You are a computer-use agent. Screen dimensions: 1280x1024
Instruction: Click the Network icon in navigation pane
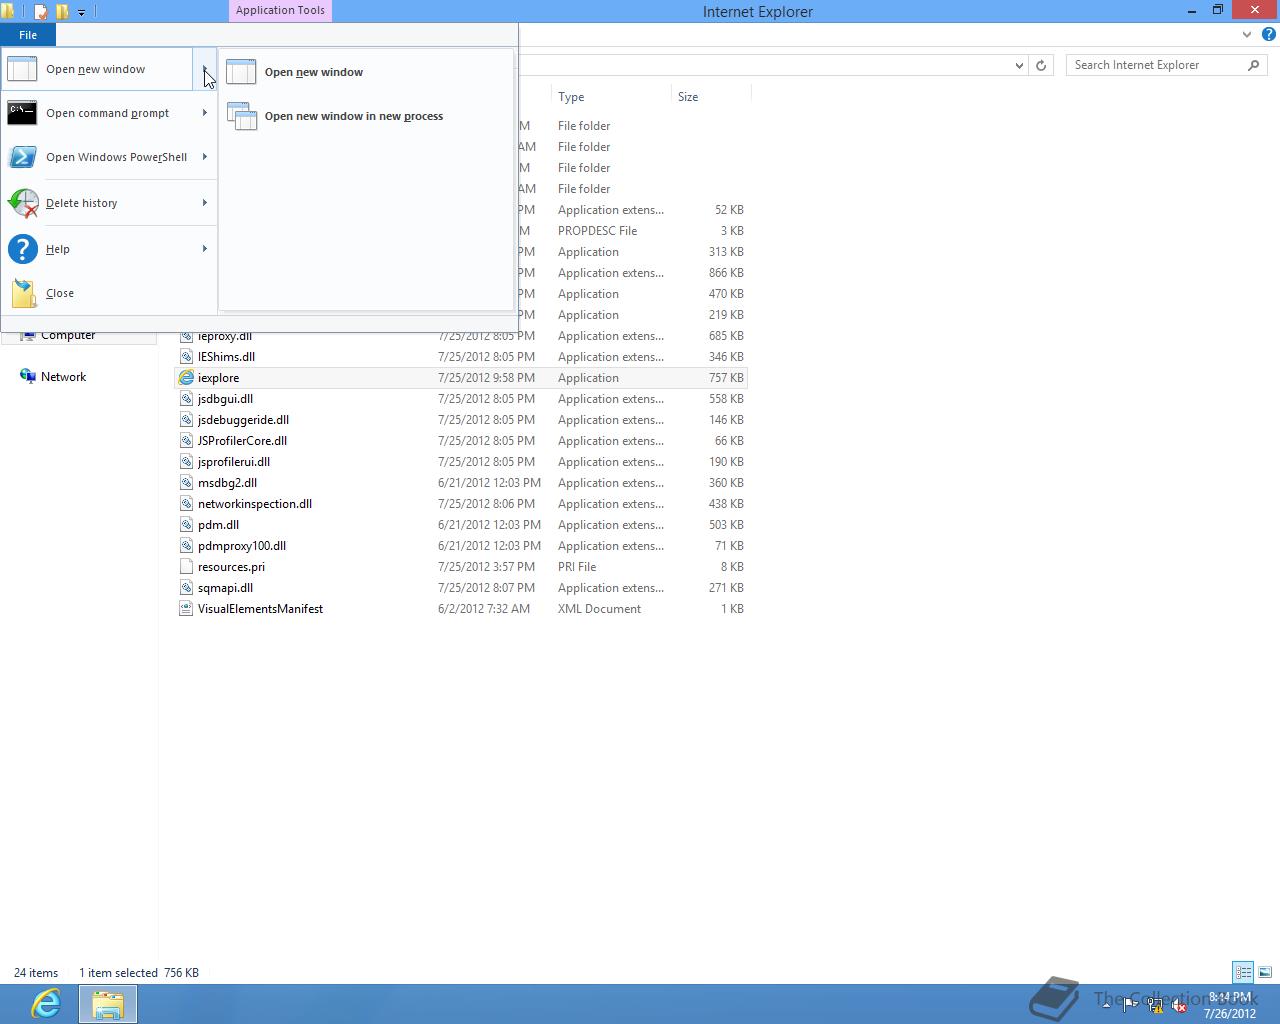28,377
